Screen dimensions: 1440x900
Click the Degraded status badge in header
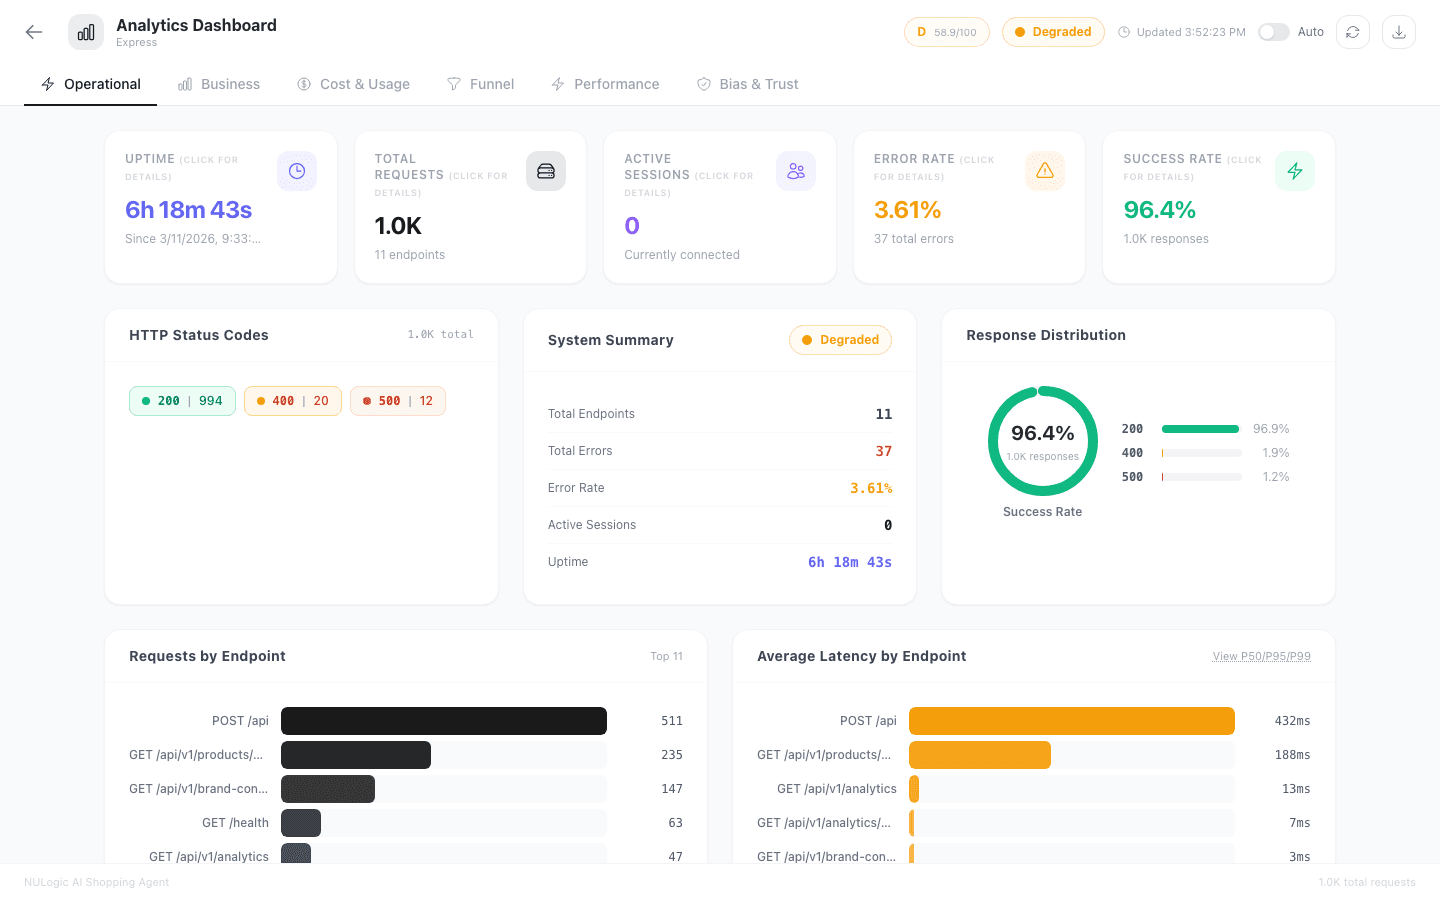coord(1053,32)
